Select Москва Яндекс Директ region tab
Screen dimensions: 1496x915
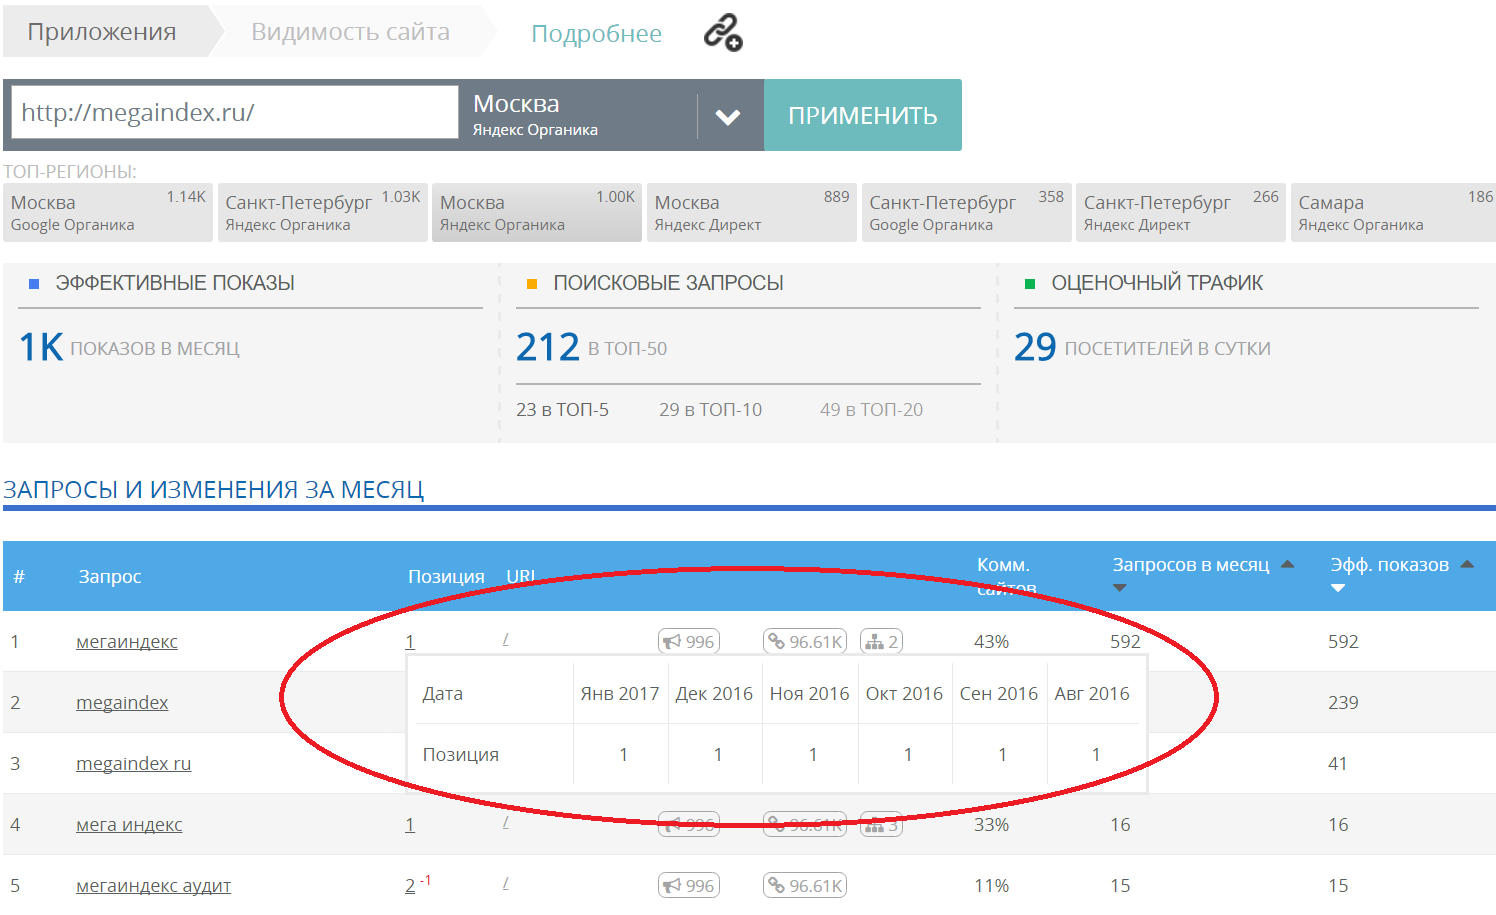pos(752,212)
